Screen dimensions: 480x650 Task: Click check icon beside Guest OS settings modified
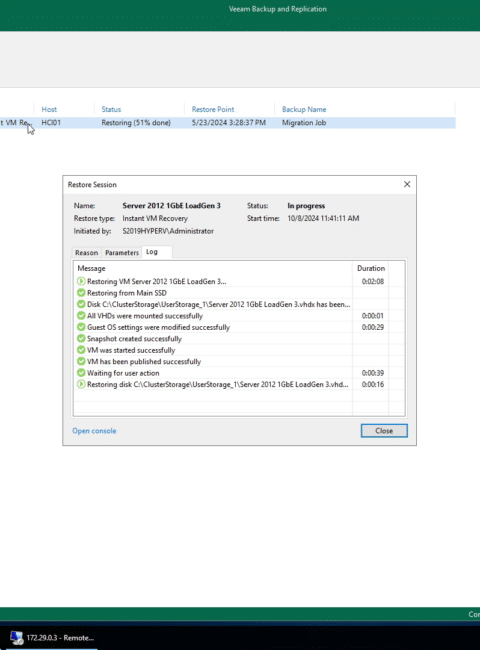[81, 327]
